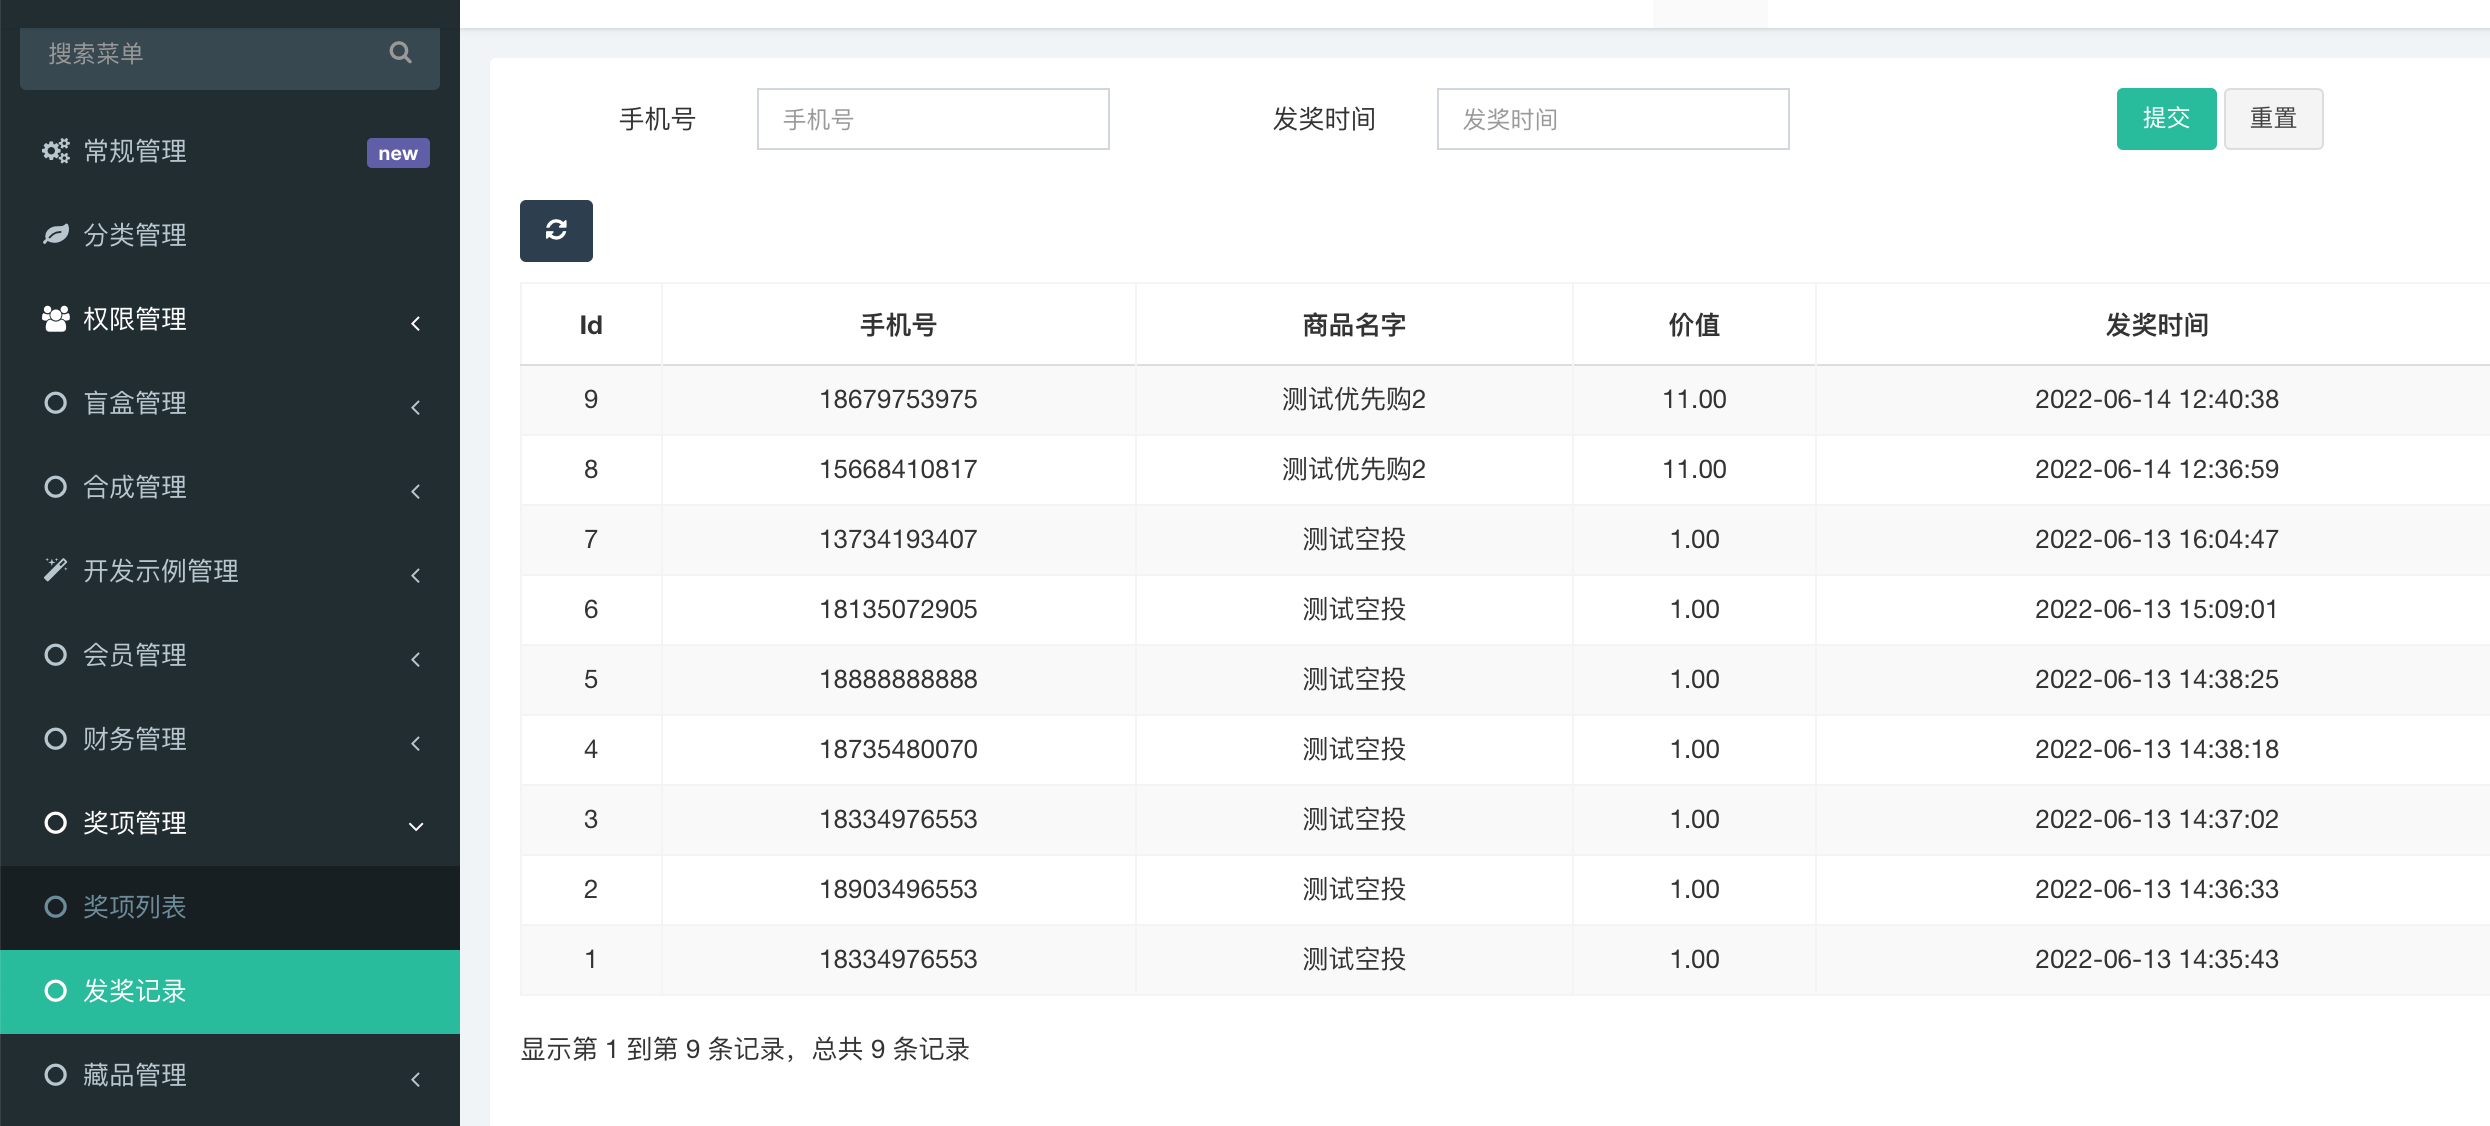The image size is (2490, 1126).
Task: Click the 发奖时间 date input field
Action: [x=1612, y=120]
